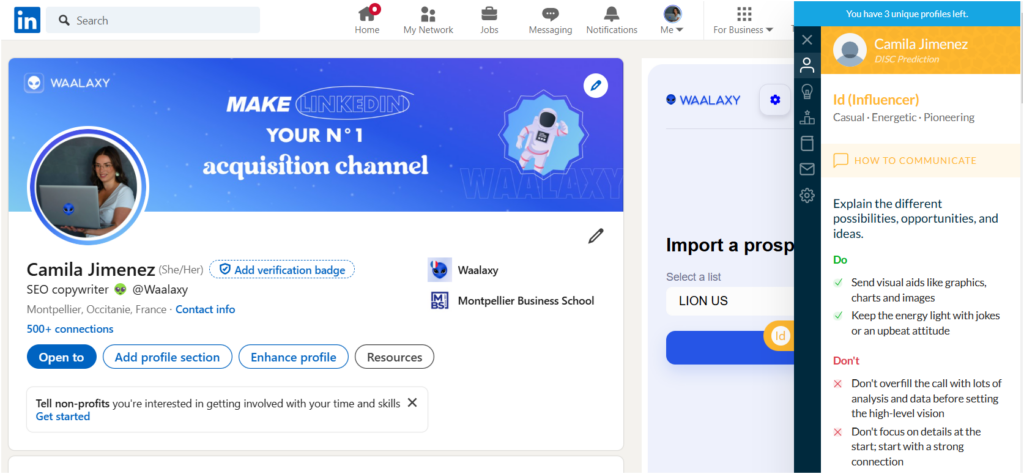Click 'DISC Prediction' subtitle text

tap(906, 59)
